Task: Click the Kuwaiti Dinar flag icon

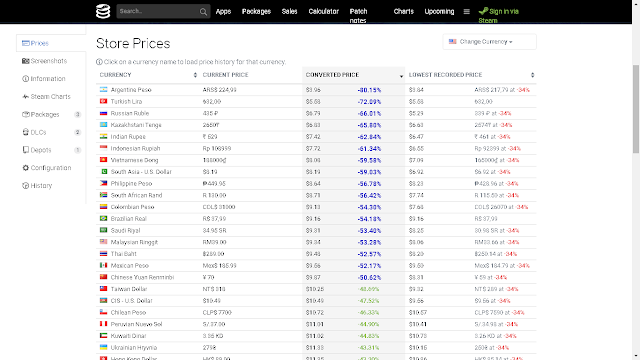Action: click(x=104, y=336)
